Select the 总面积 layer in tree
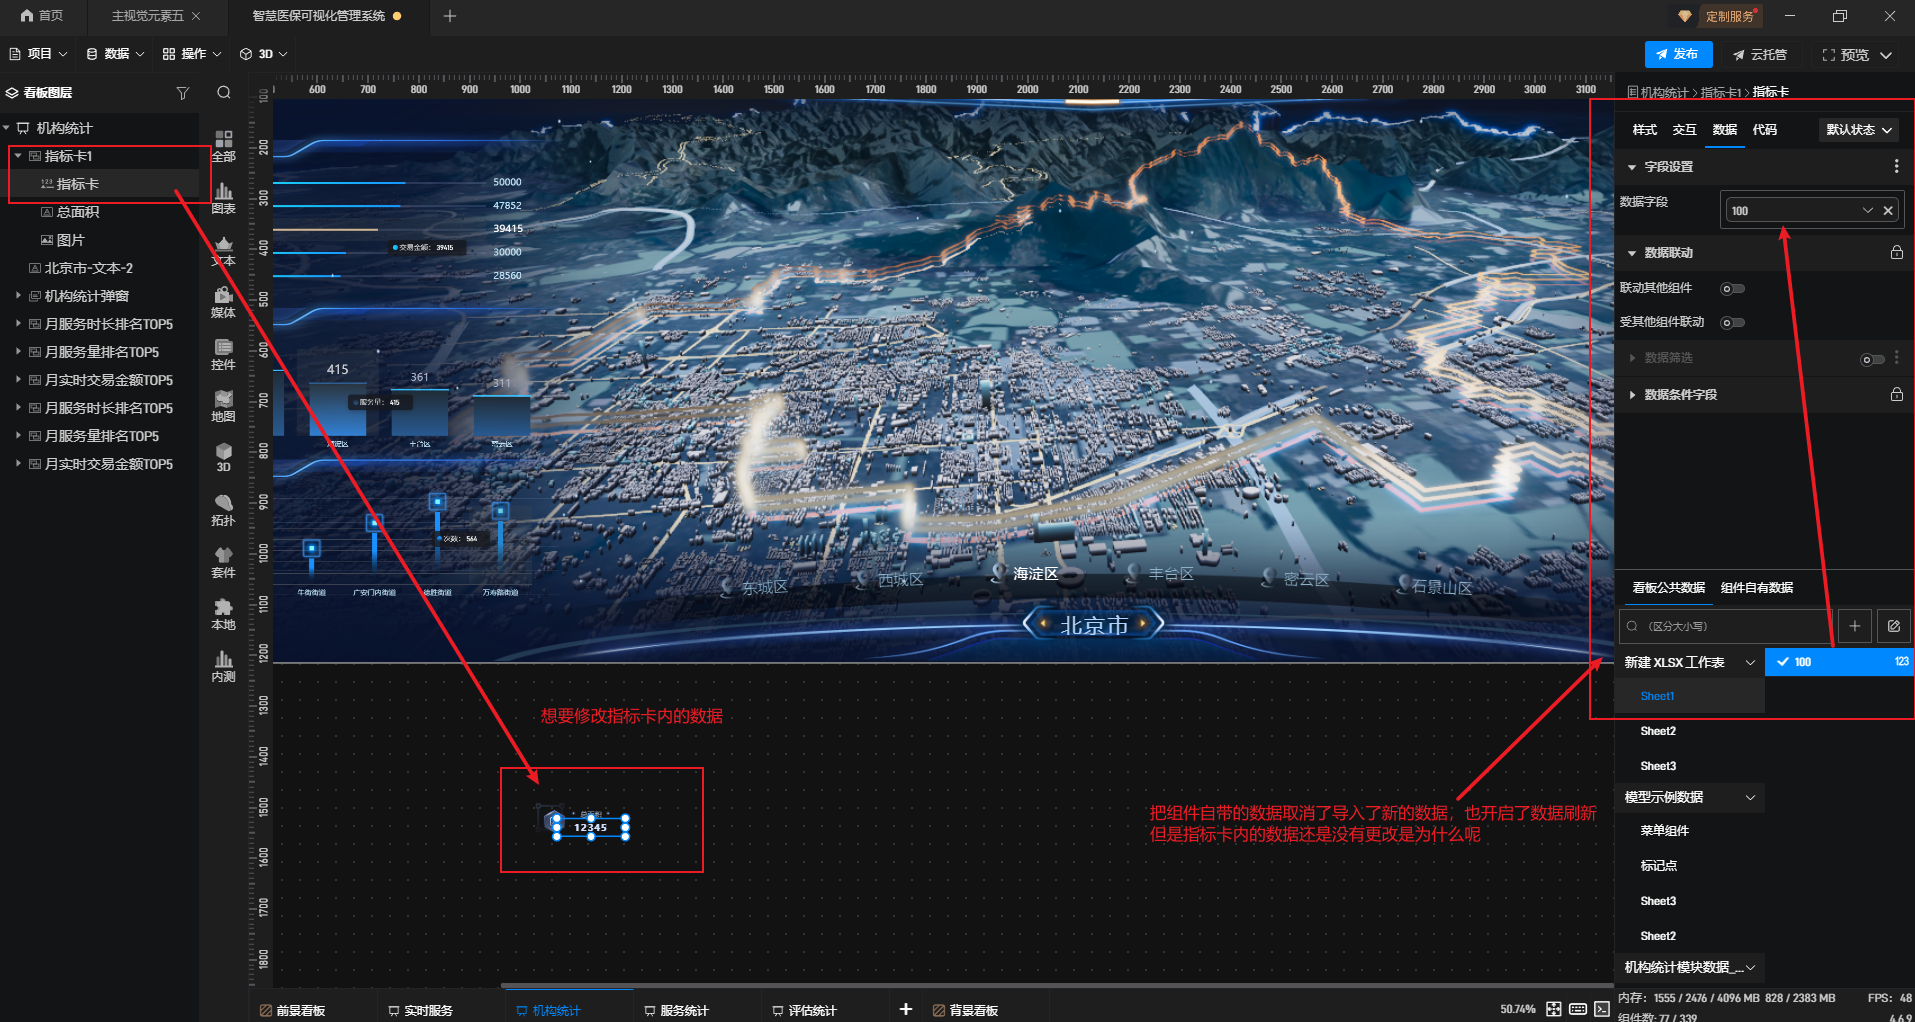This screenshot has width=1915, height=1022. 78,212
